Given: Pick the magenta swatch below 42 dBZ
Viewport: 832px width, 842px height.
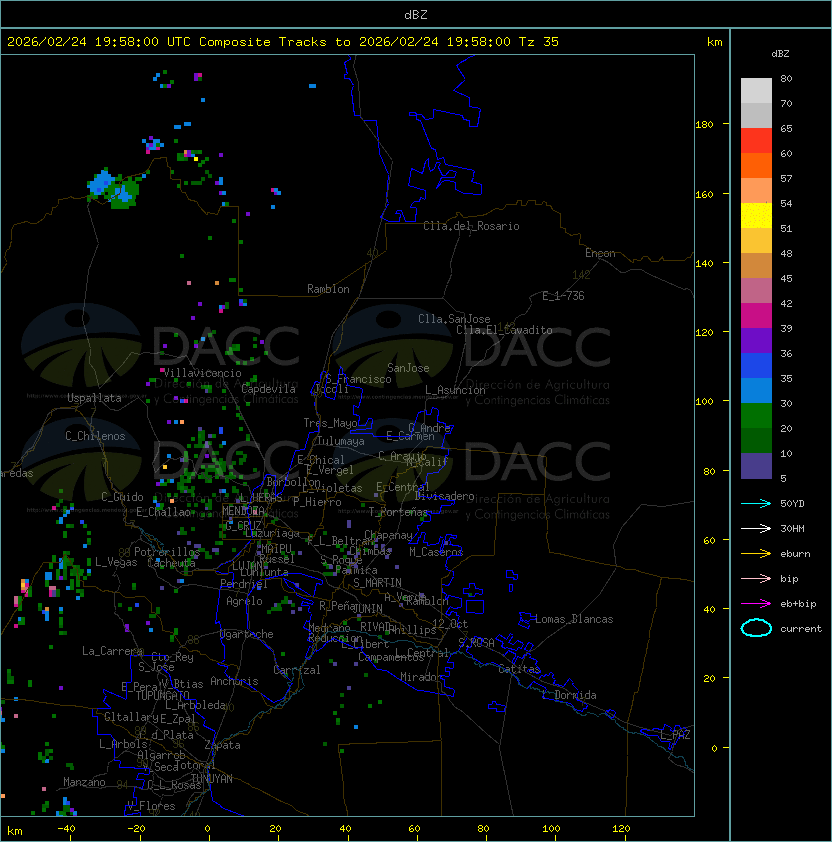Looking at the screenshot, I should point(756,316).
